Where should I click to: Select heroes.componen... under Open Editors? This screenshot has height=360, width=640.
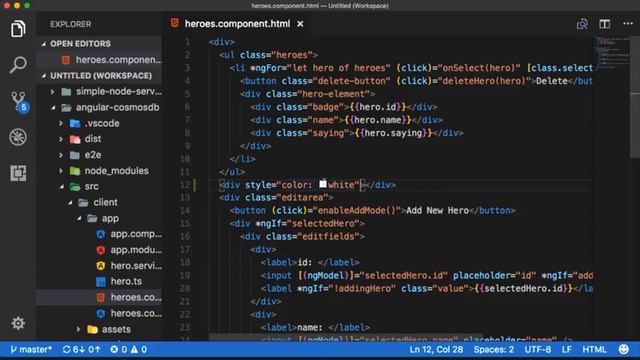[x=100, y=60]
